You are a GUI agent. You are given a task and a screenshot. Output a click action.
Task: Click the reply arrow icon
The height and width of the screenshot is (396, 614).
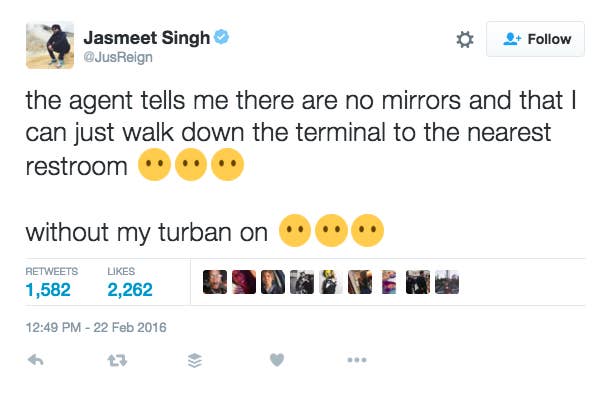click(36, 360)
